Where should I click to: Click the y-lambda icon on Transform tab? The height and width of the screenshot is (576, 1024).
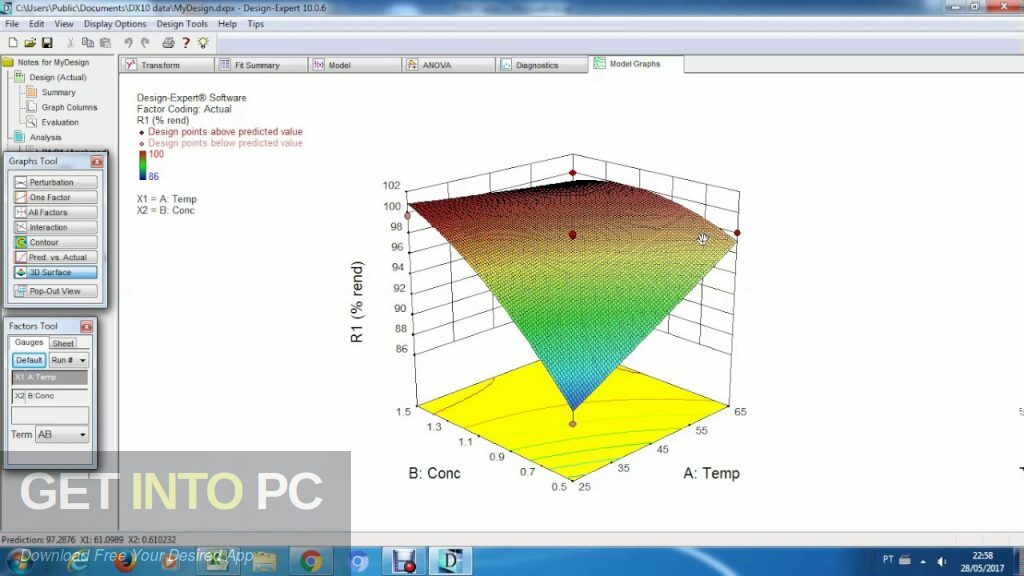point(131,65)
